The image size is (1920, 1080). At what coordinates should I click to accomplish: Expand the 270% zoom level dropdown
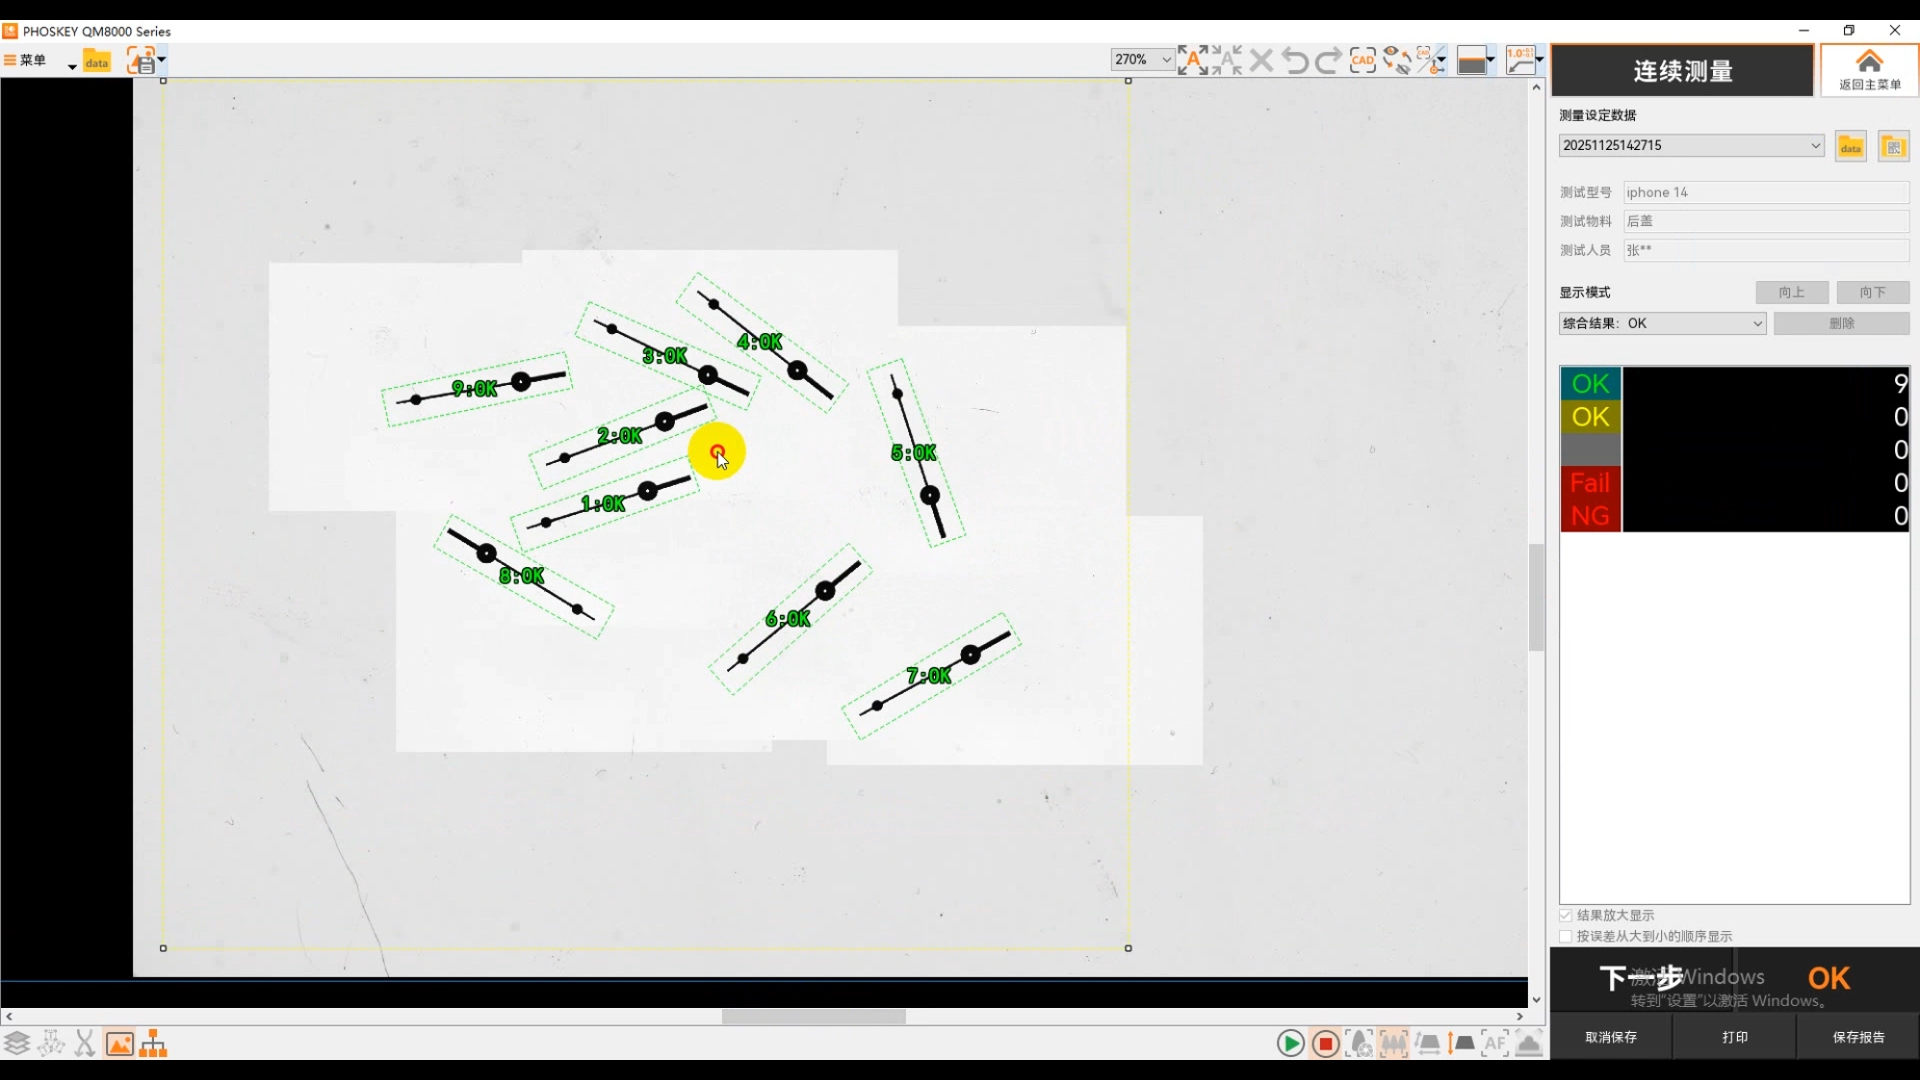(x=1166, y=60)
